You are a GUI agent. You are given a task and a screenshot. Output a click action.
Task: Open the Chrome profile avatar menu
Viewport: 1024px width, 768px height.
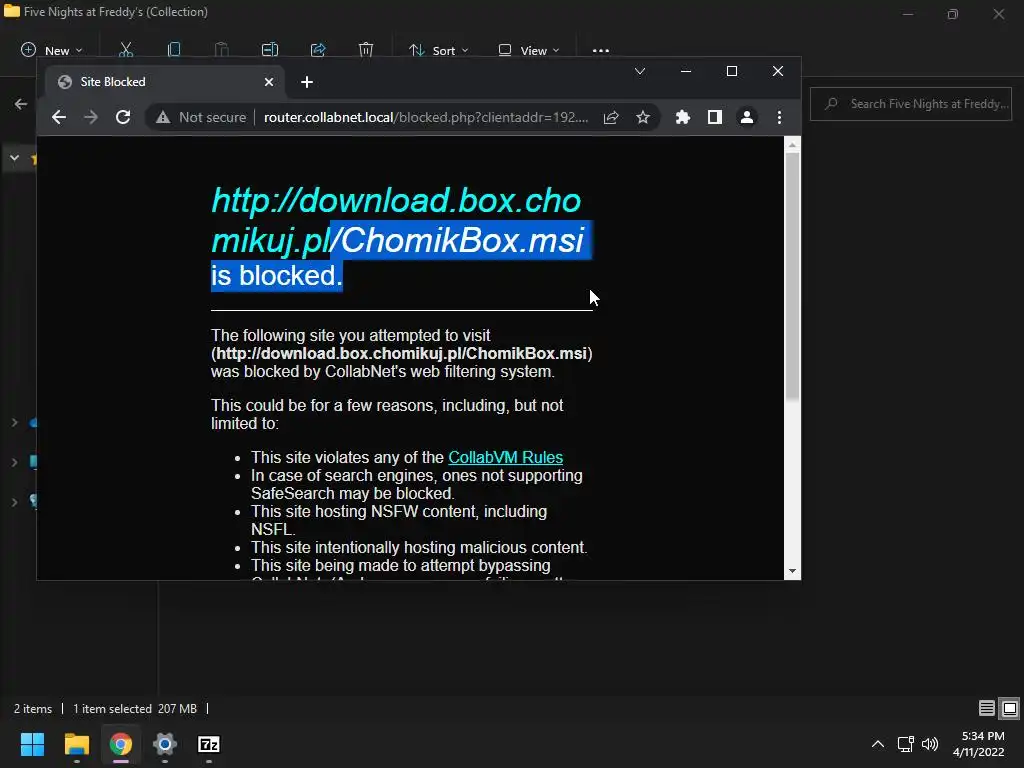click(746, 118)
